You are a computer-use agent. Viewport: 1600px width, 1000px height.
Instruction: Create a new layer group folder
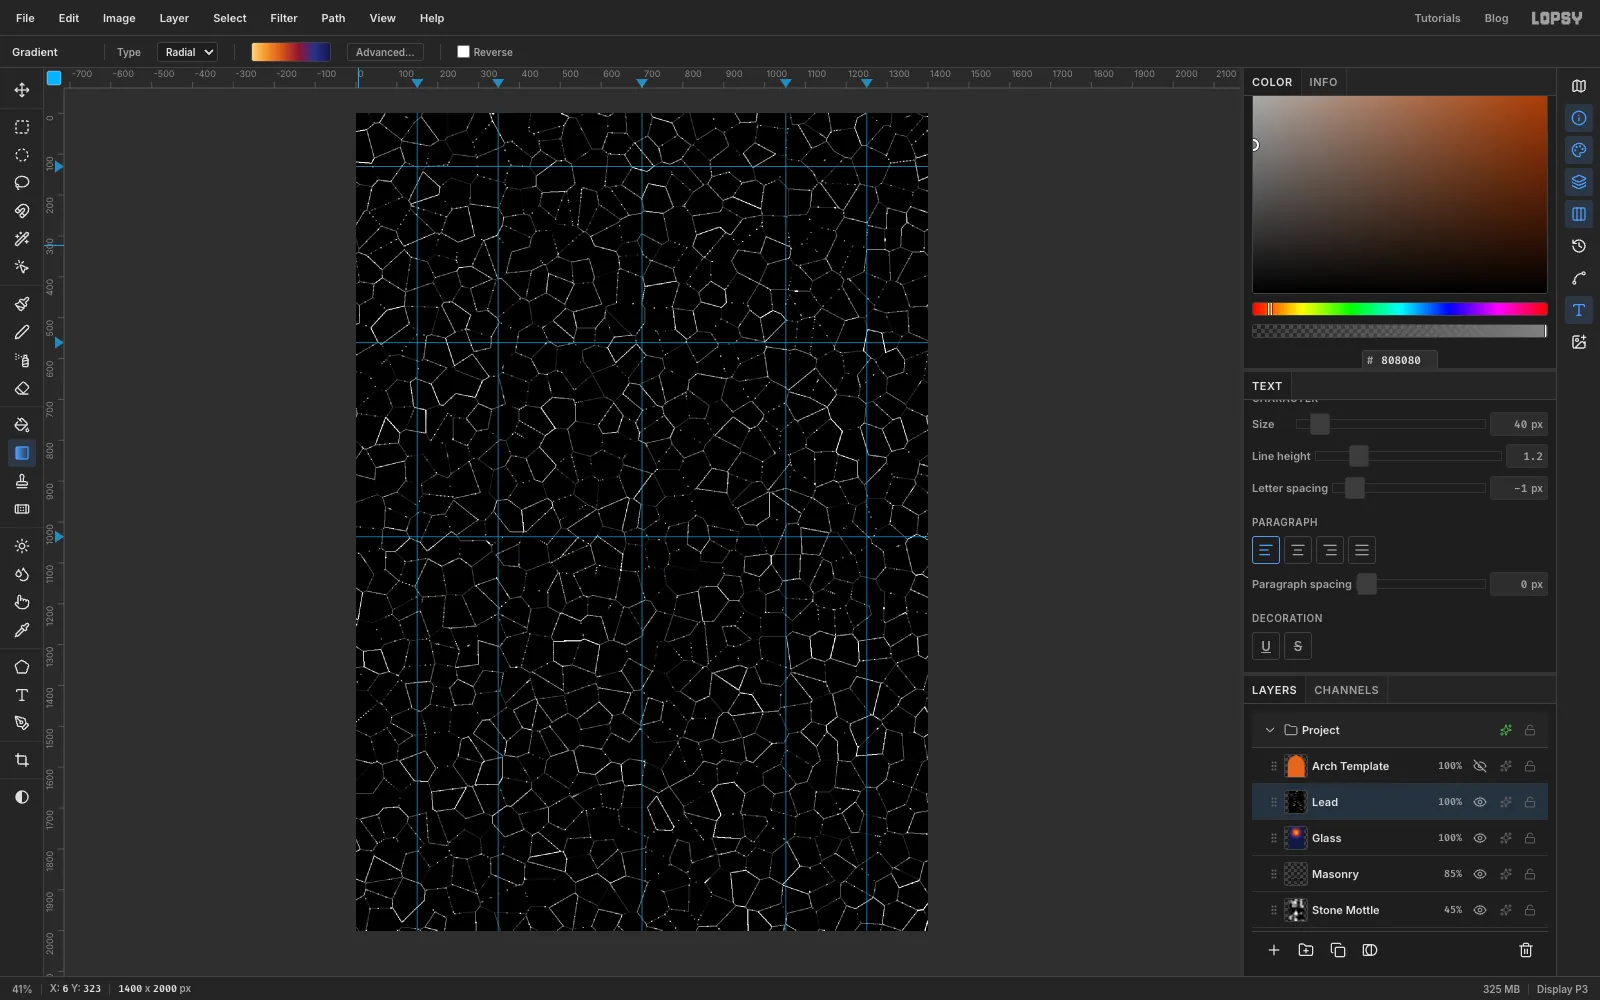(1306, 950)
